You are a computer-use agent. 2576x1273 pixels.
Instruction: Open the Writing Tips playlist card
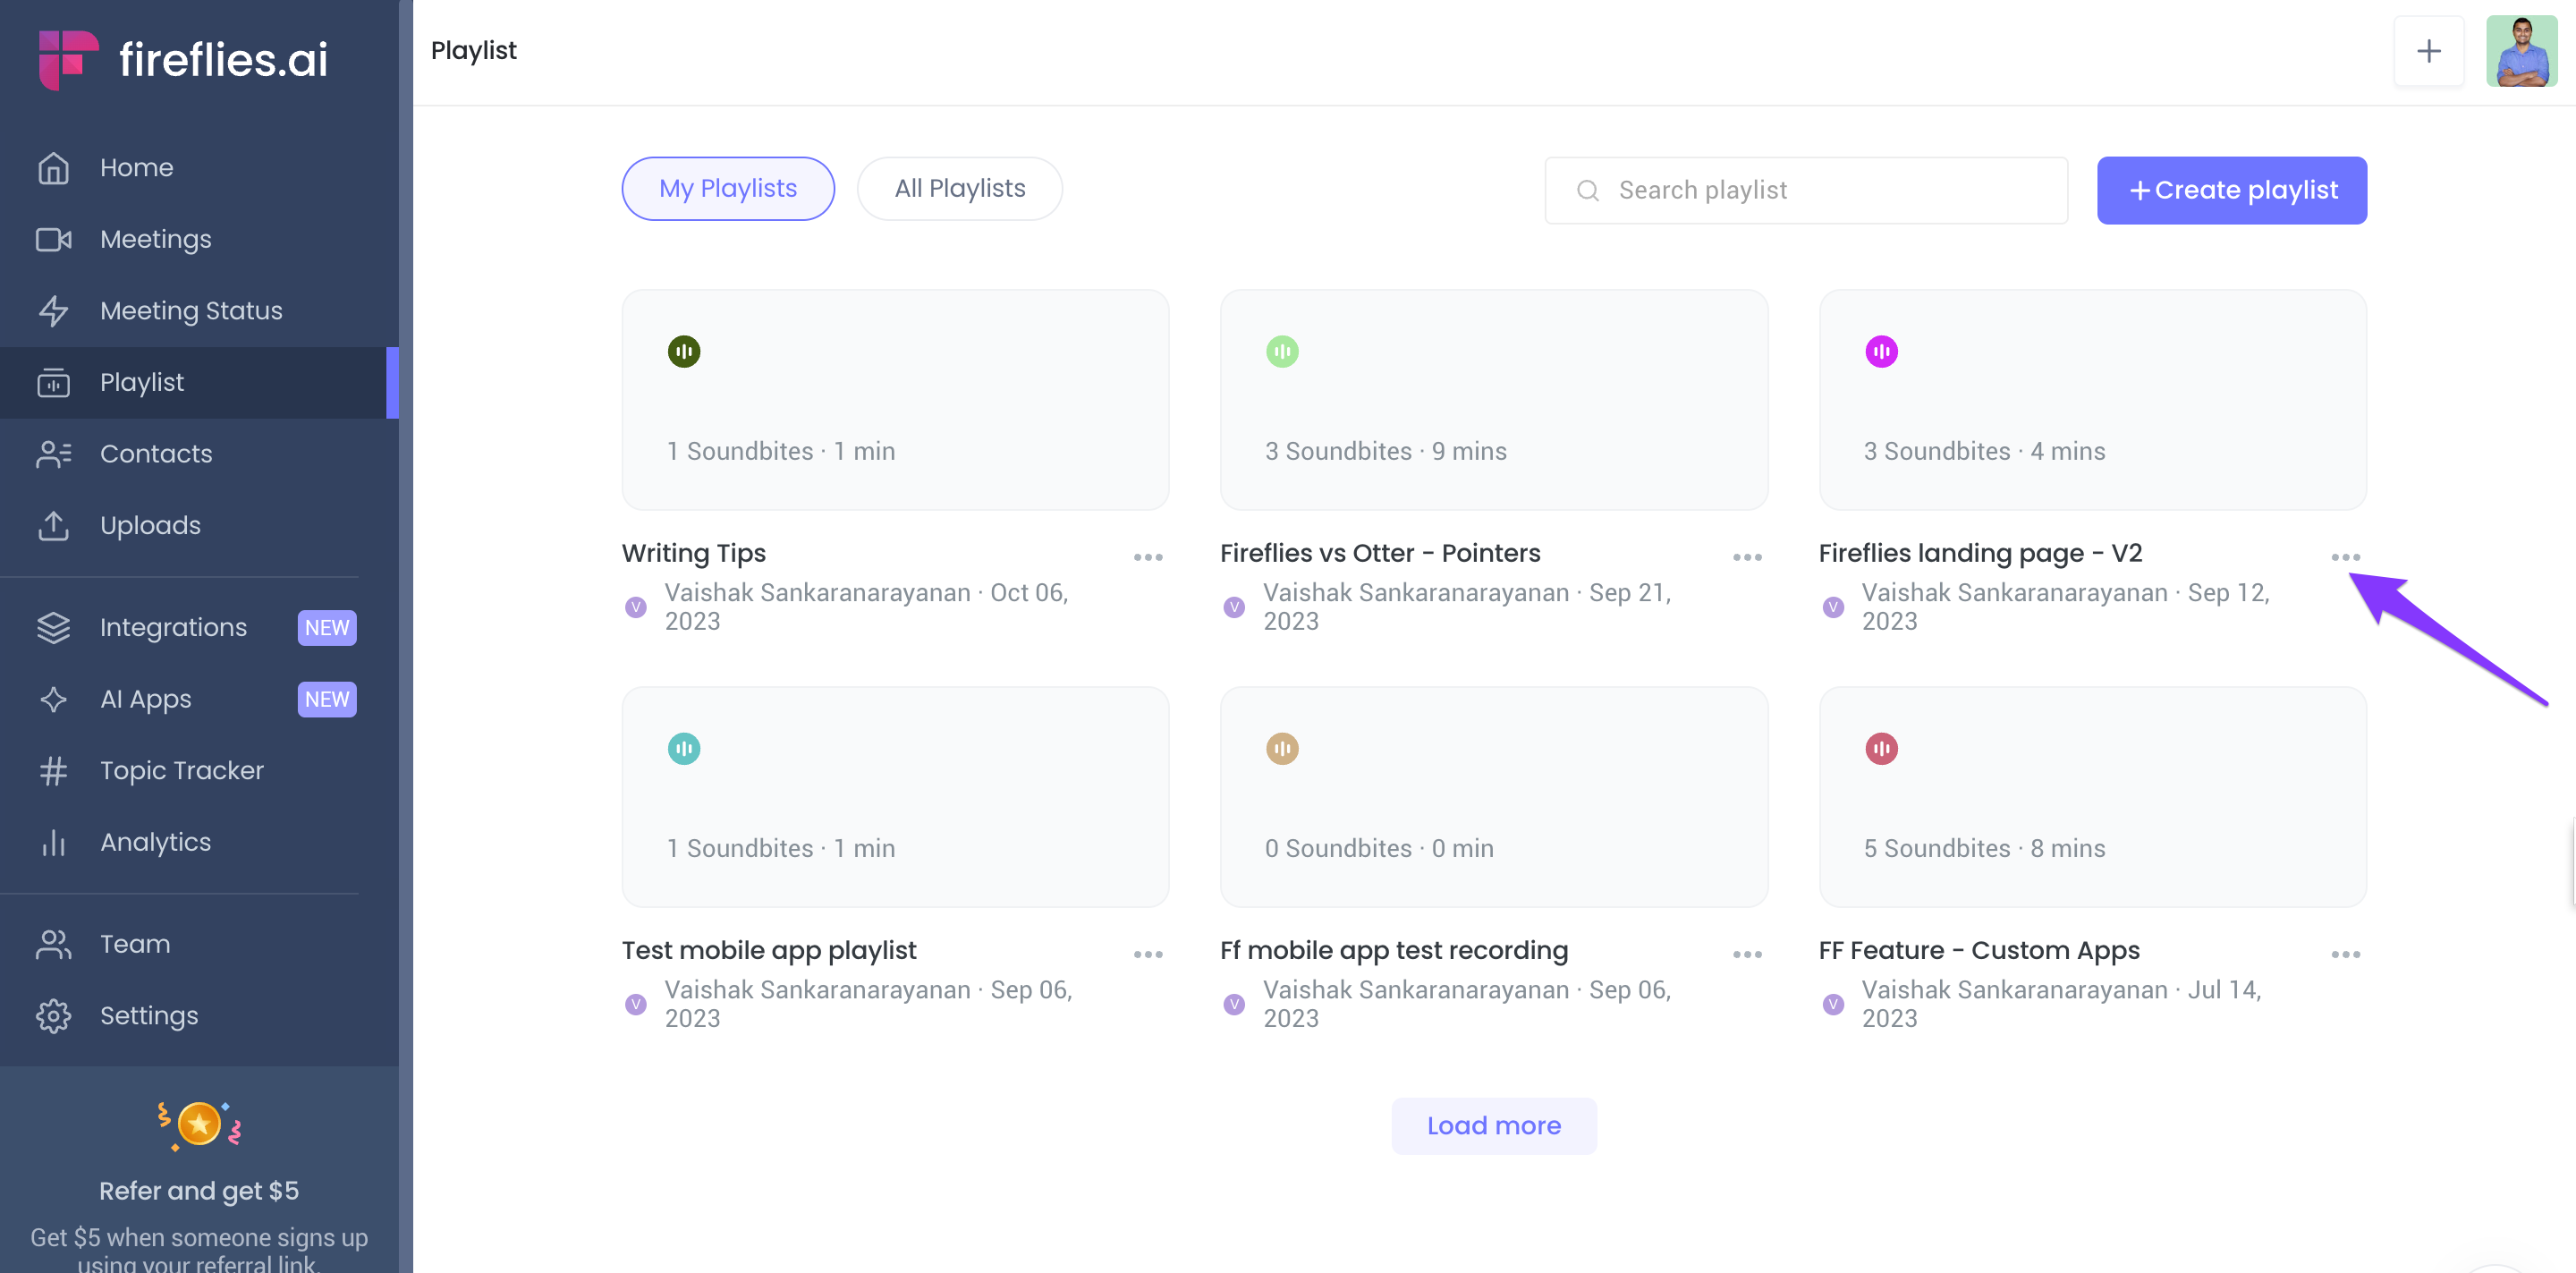tap(895, 401)
